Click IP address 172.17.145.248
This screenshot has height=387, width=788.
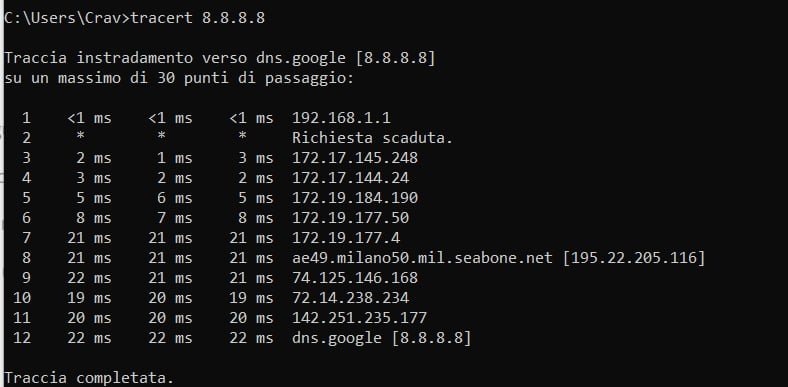pos(355,158)
